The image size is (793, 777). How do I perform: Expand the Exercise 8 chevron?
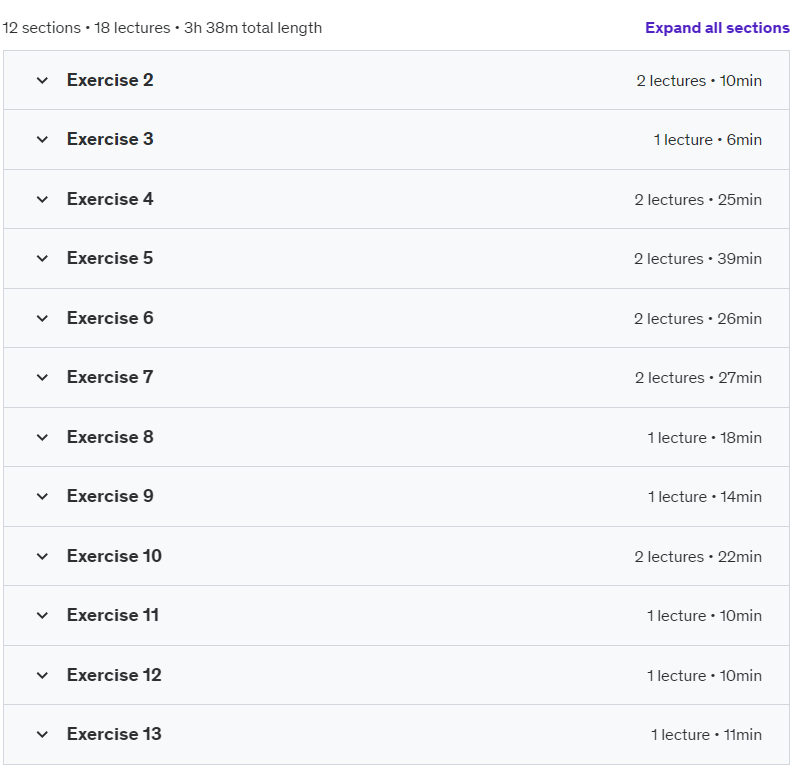(x=42, y=437)
